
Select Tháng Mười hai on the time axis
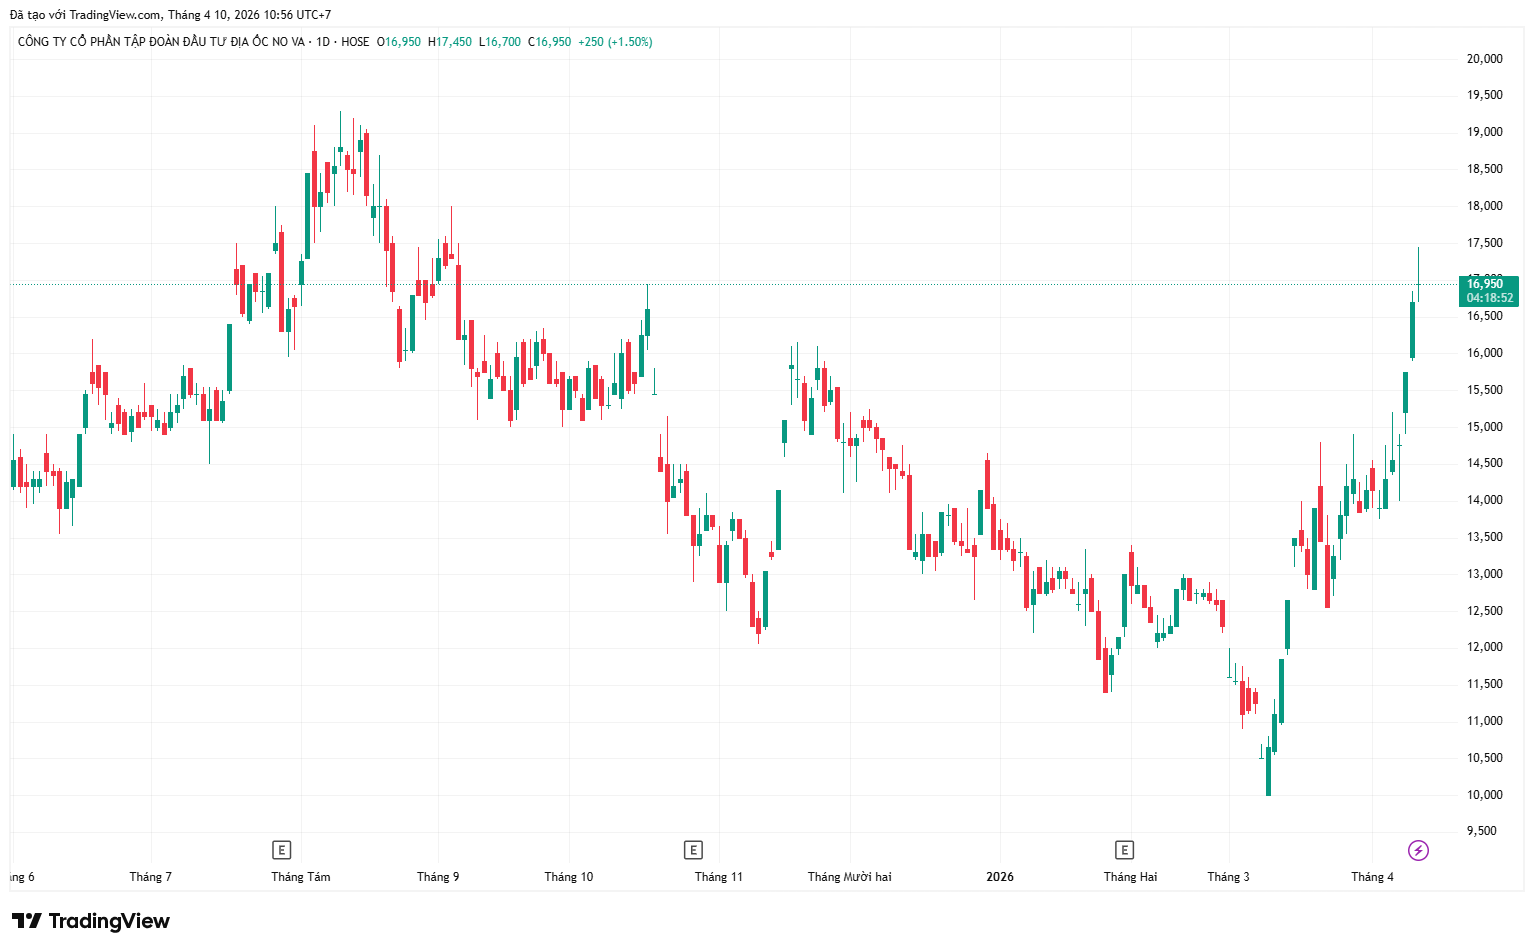point(849,877)
